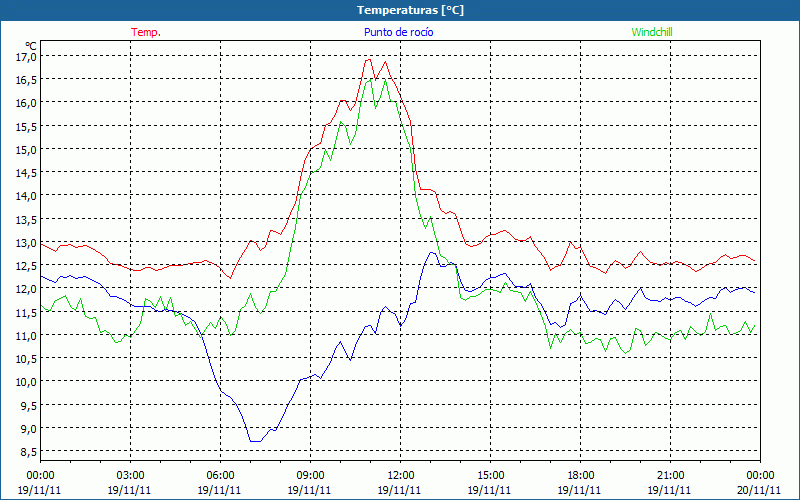Click the blue Punto de rocío legend label
800x500 pixels.
coord(398,32)
